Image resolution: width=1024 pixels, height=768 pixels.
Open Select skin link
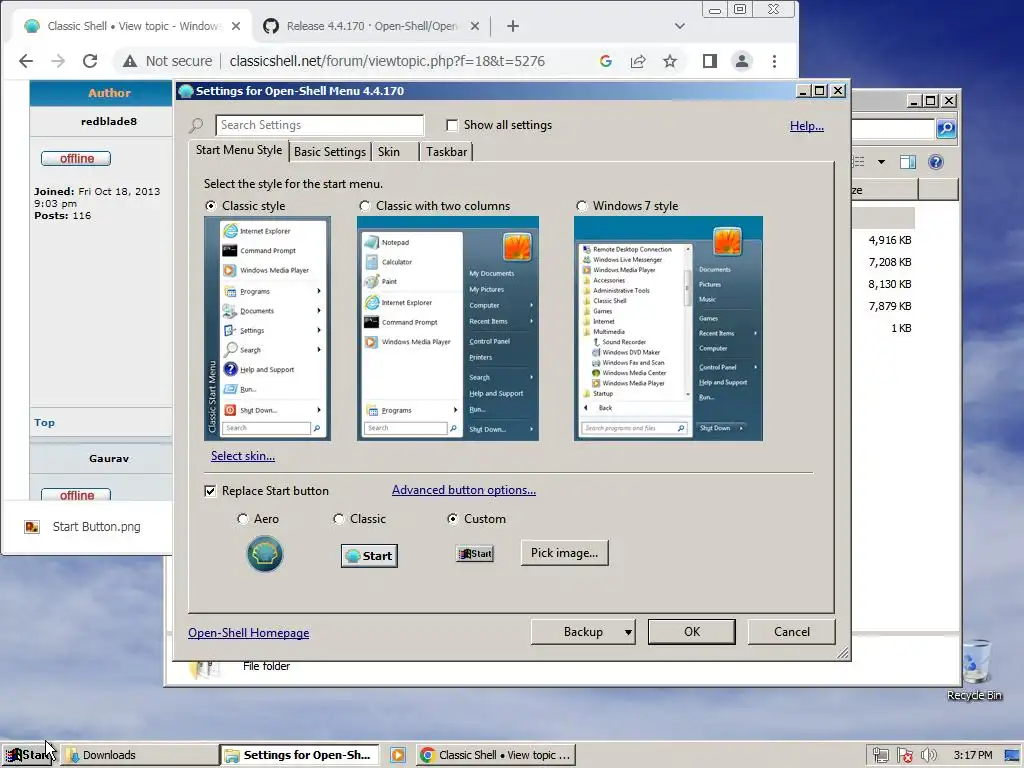pyautogui.click(x=243, y=456)
